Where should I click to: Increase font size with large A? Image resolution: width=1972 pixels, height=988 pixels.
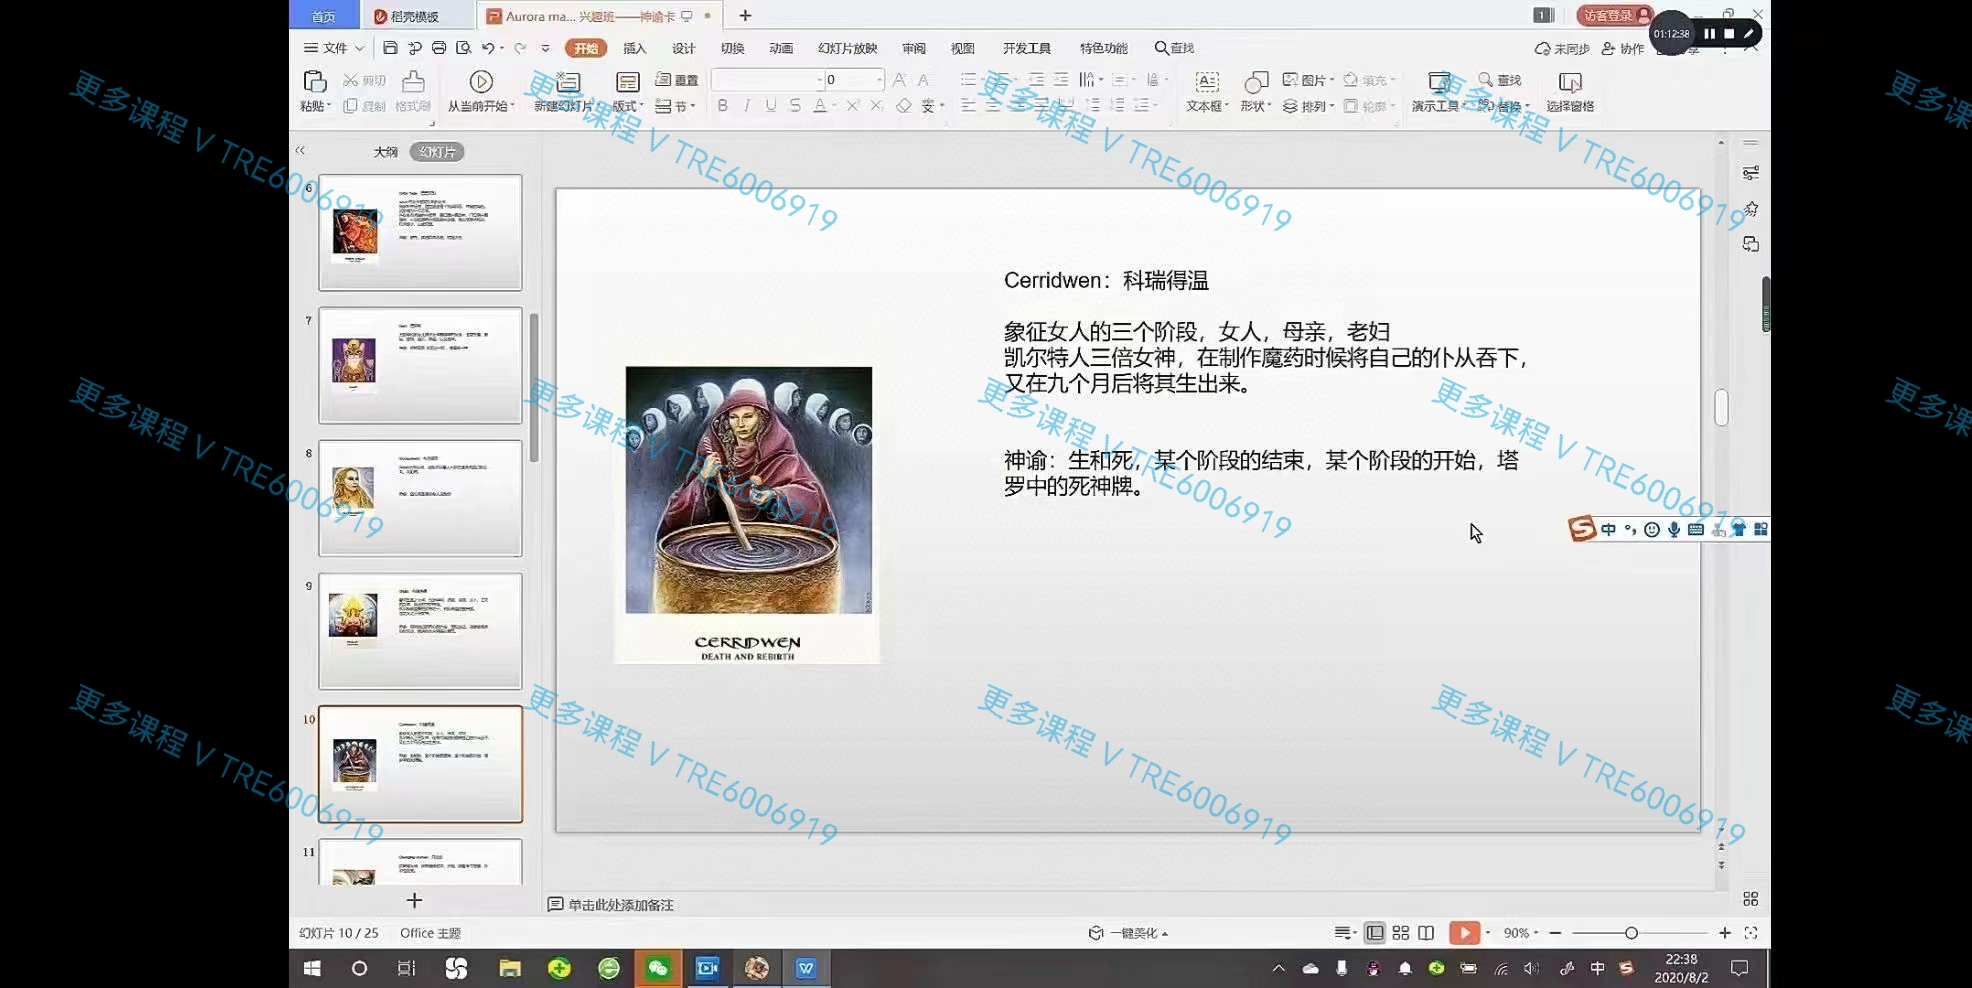click(899, 80)
